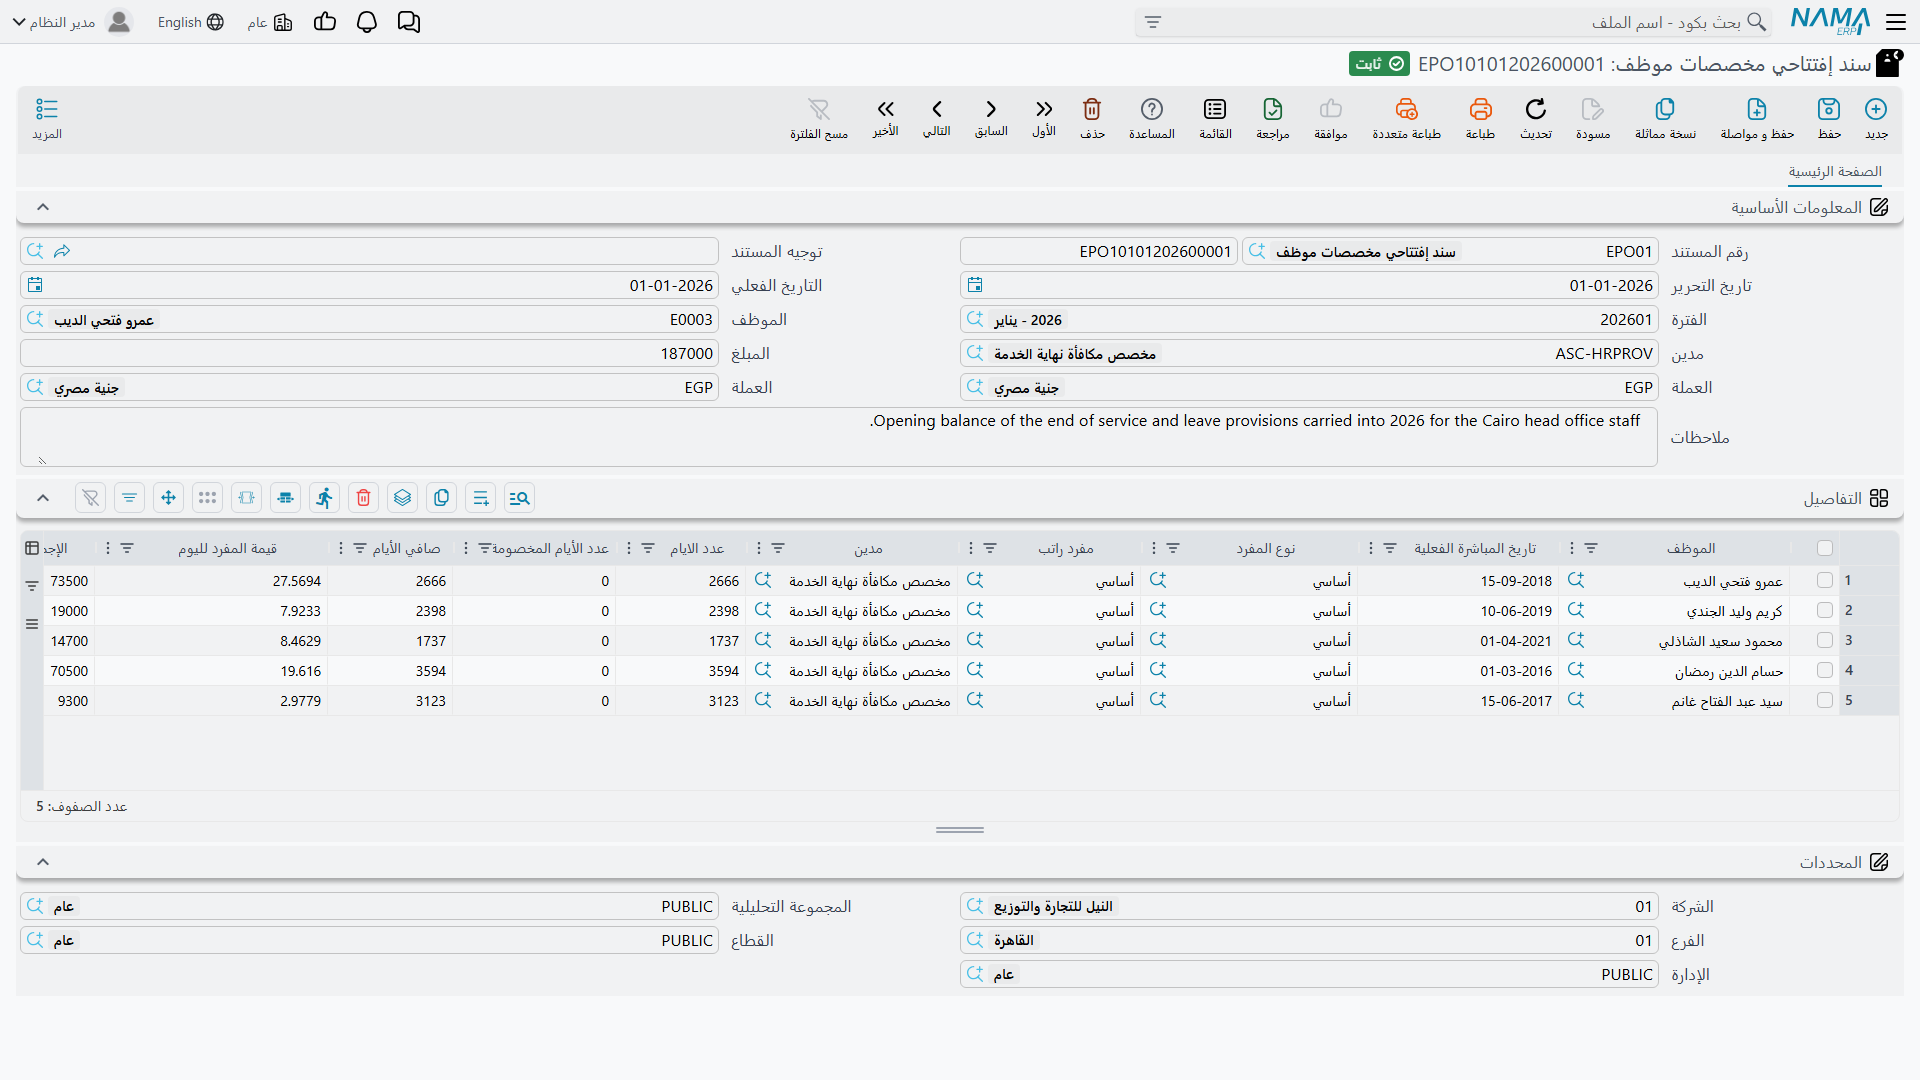Click the search by code or name field
This screenshot has width=1920, height=1080.
pos(1455,22)
